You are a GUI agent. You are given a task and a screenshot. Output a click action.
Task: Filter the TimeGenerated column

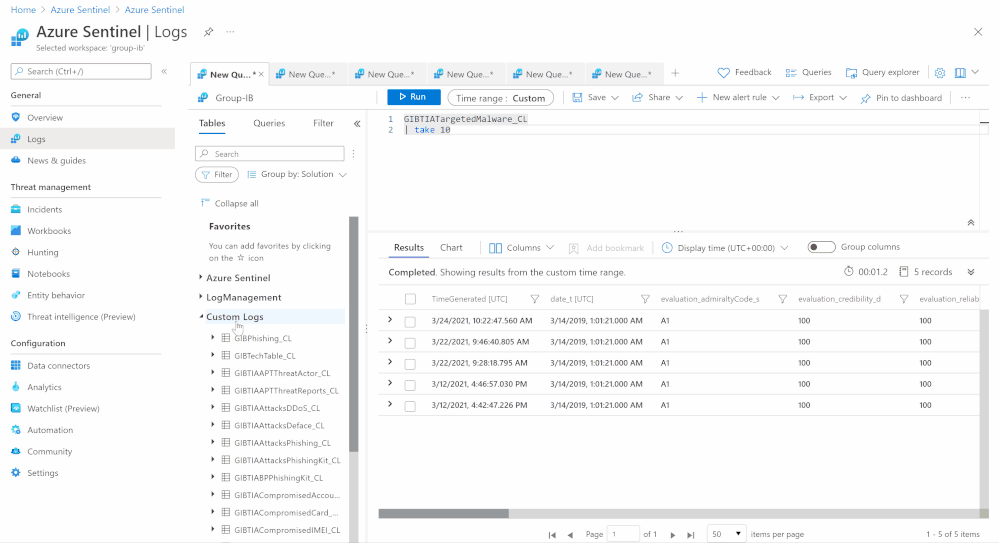coord(534,299)
